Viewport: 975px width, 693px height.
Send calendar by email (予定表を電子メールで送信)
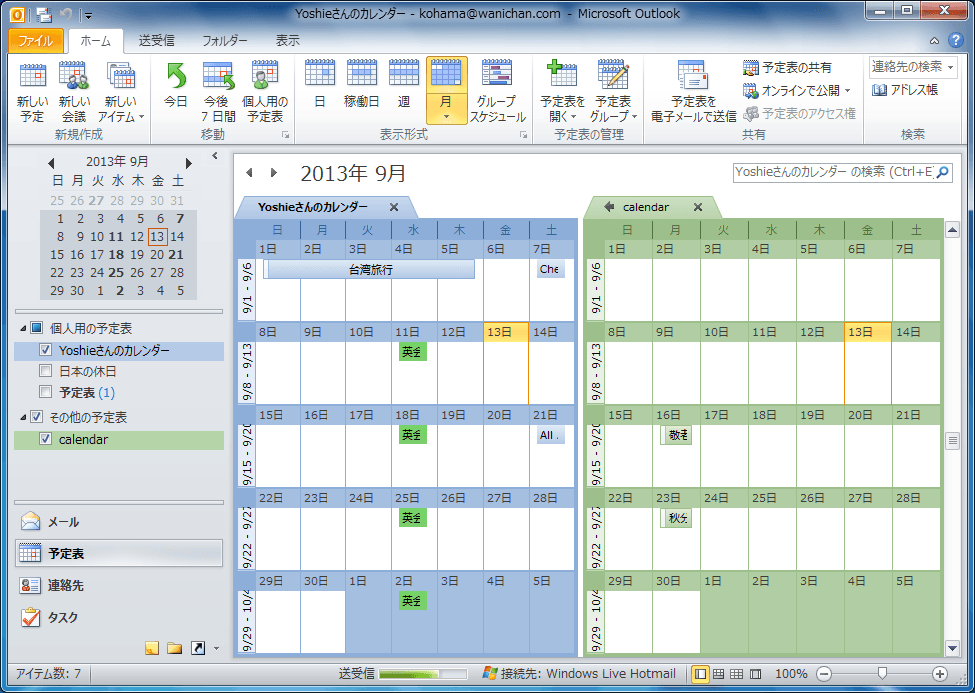click(x=693, y=93)
